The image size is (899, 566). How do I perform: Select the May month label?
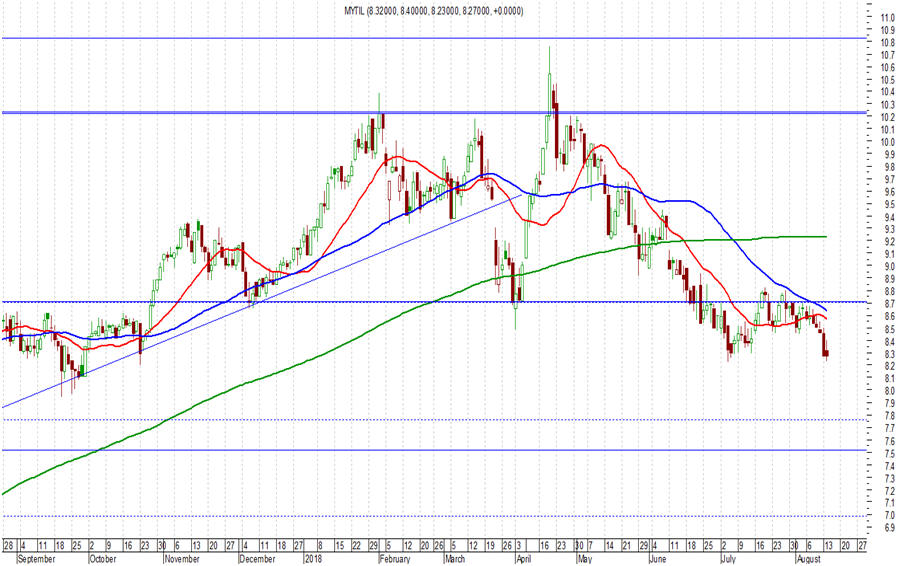point(584,559)
